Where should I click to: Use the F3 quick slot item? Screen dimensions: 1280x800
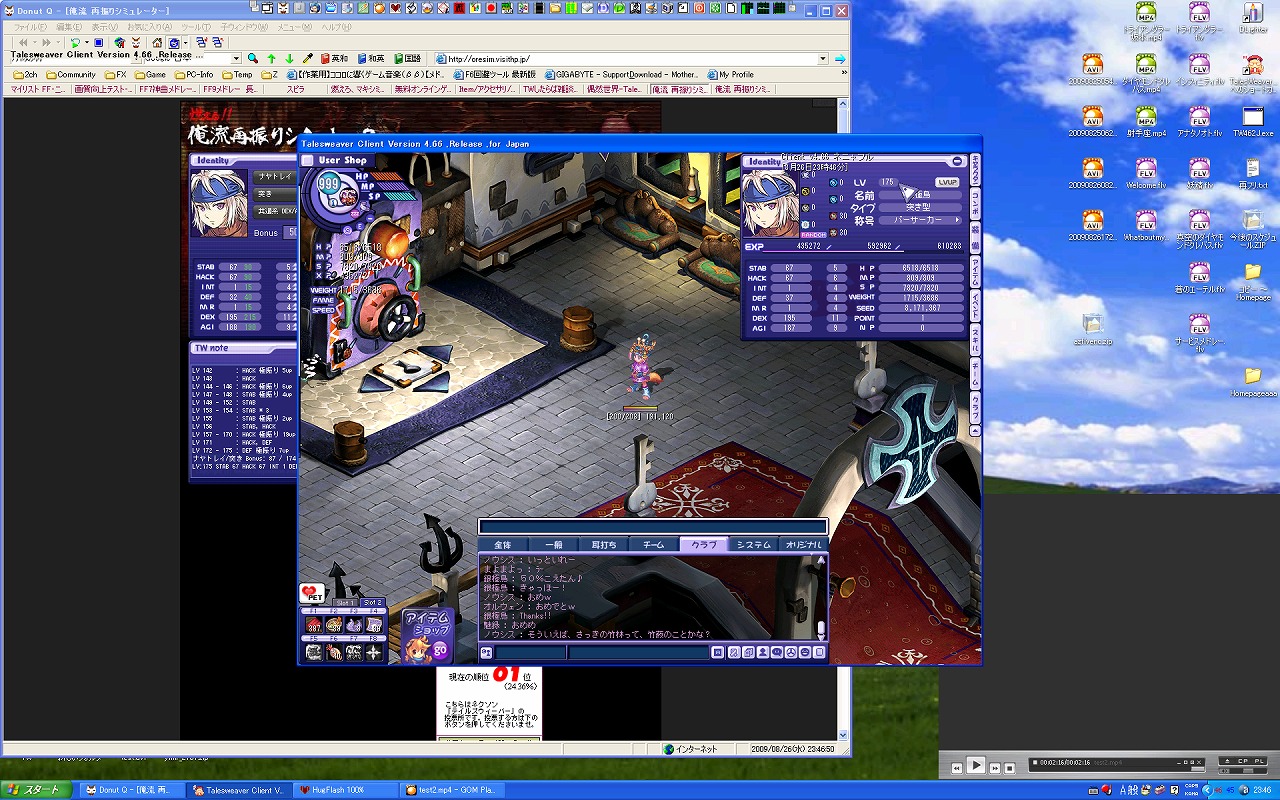[354, 625]
